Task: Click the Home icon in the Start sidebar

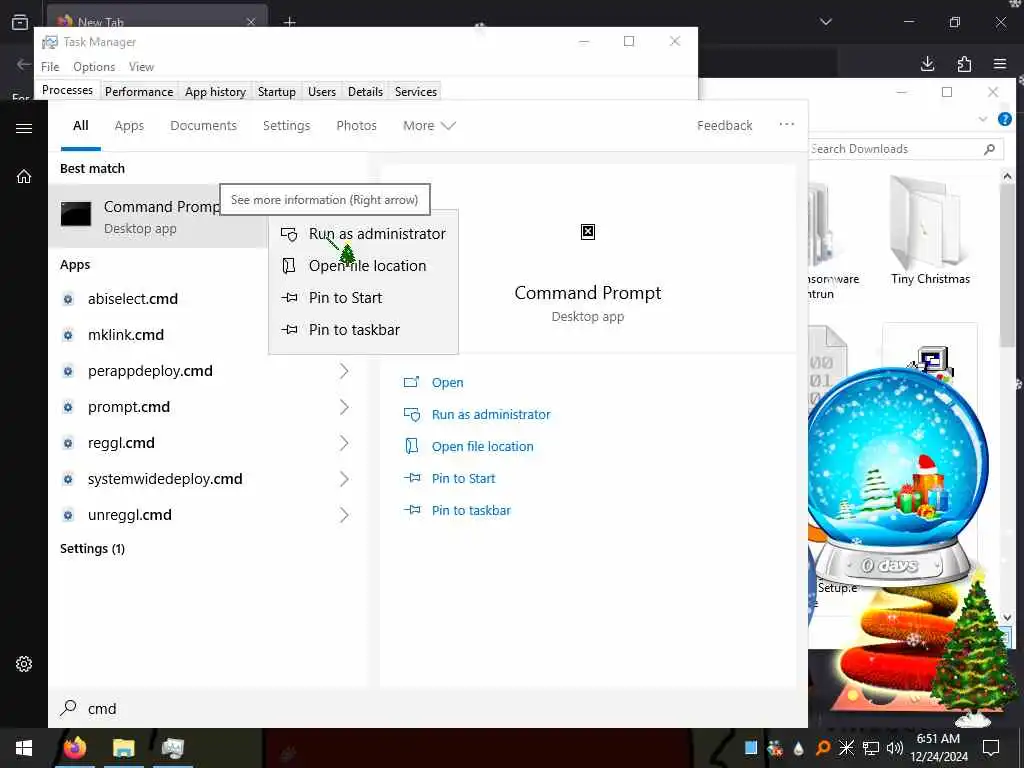Action: point(24,176)
